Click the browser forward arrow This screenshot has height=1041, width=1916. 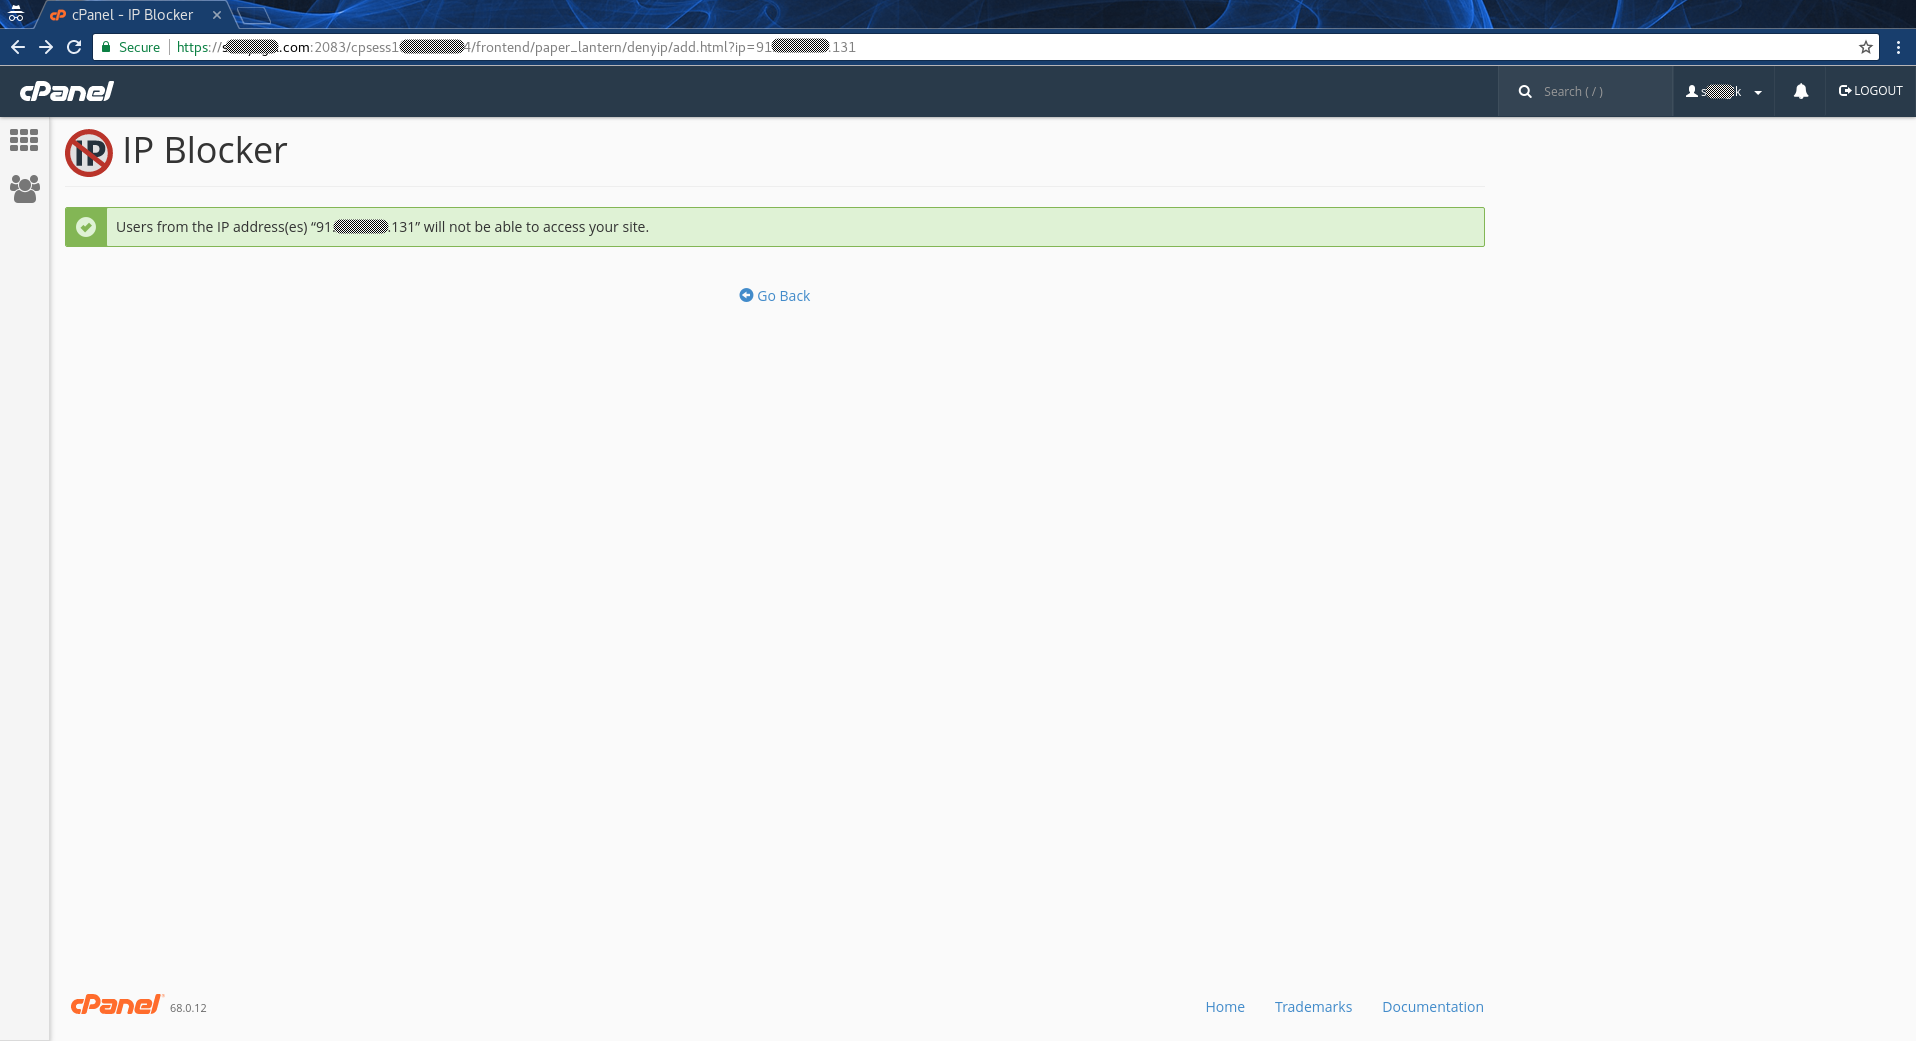click(46, 47)
